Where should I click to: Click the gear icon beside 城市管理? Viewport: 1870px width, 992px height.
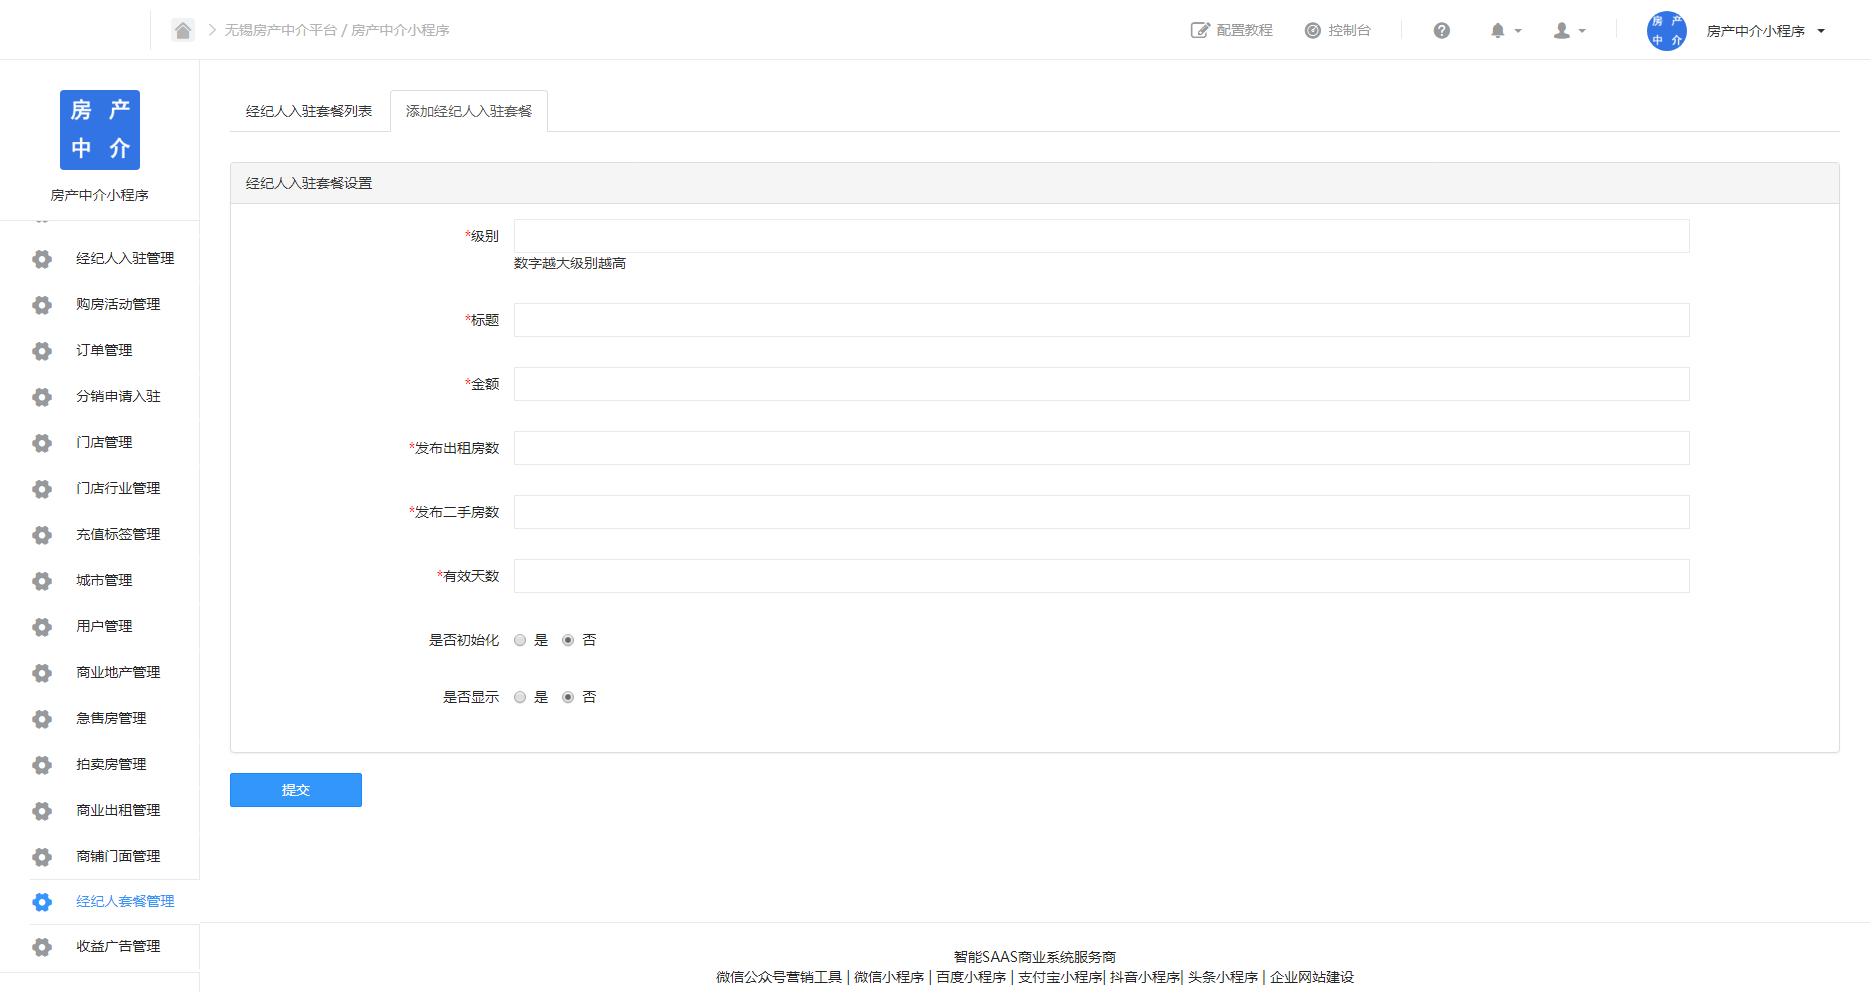pos(42,581)
